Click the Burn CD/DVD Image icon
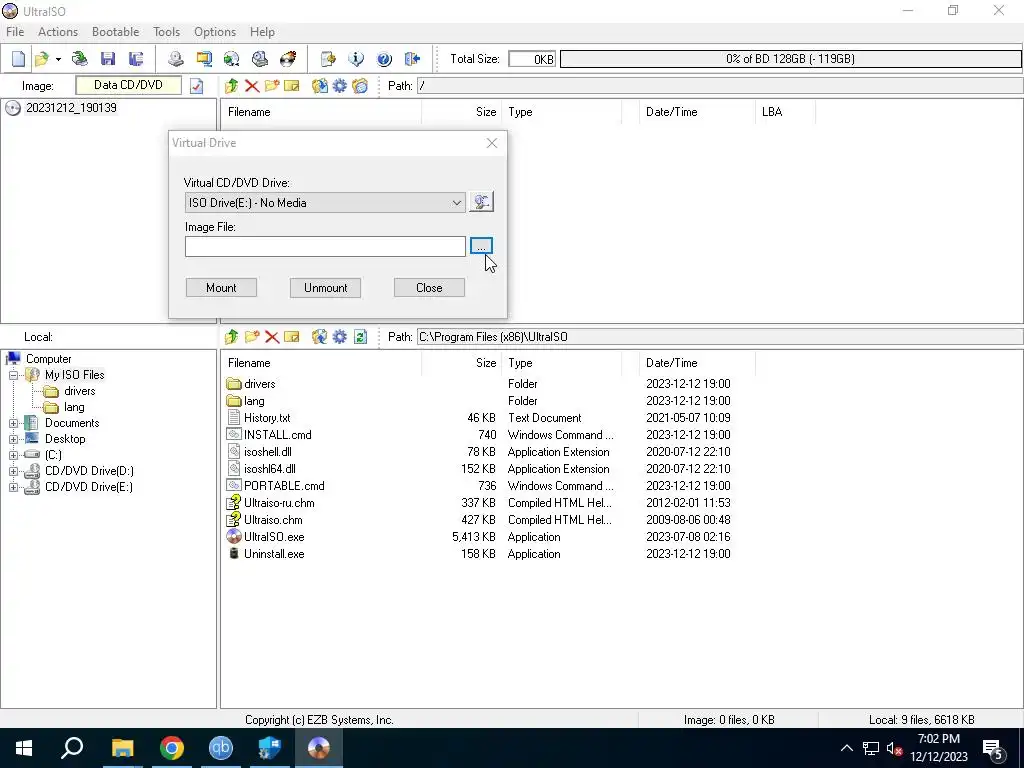The width and height of the screenshot is (1024, 768). click(288, 59)
